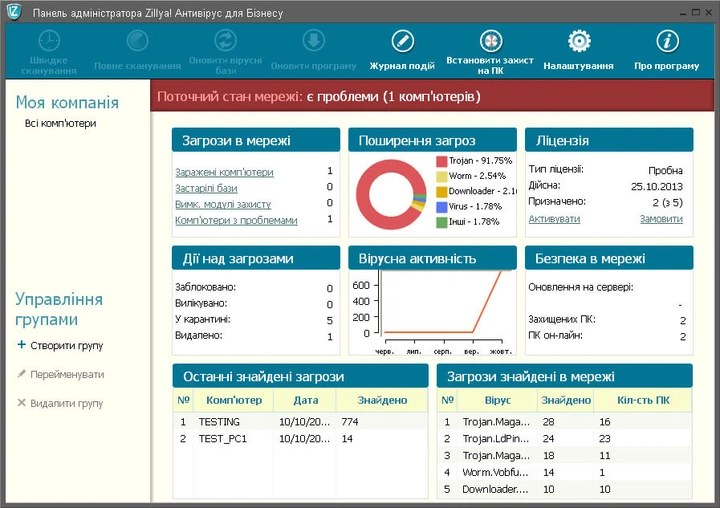Click the Оновити програму download icon
This screenshot has height=508, width=720.
312,42
